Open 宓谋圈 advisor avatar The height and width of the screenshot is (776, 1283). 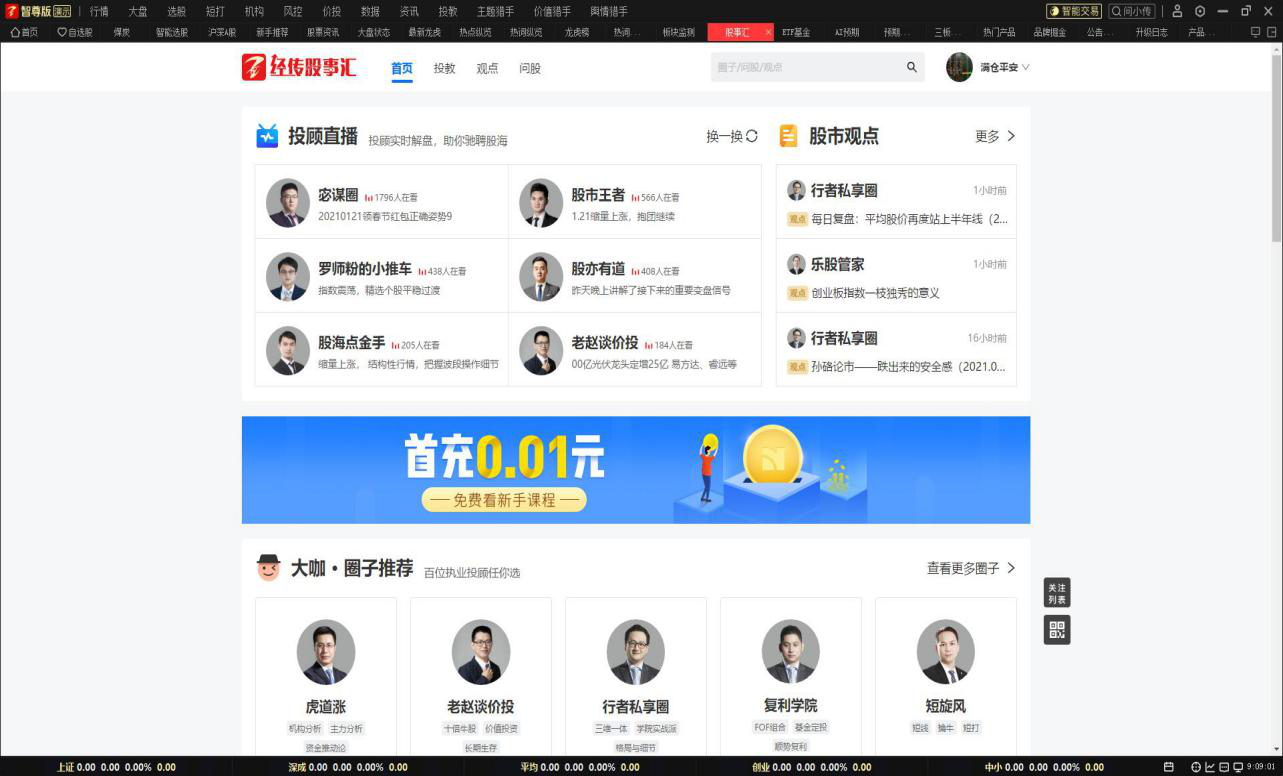click(x=288, y=203)
